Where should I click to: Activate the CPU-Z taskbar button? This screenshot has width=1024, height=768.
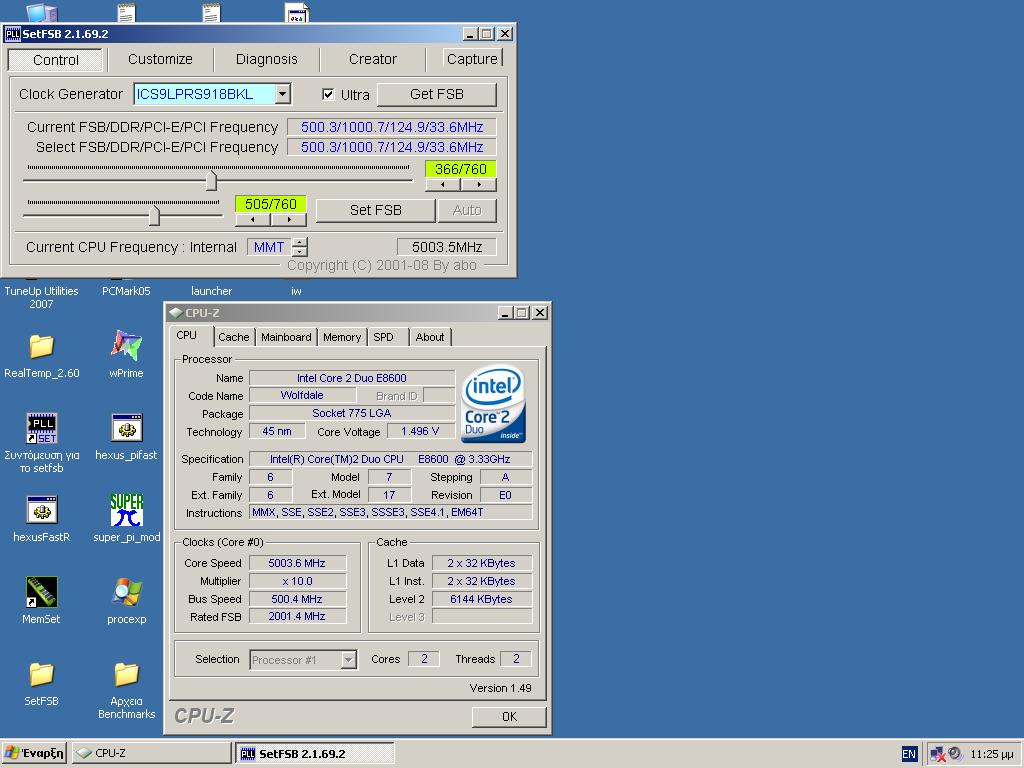coord(152,753)
